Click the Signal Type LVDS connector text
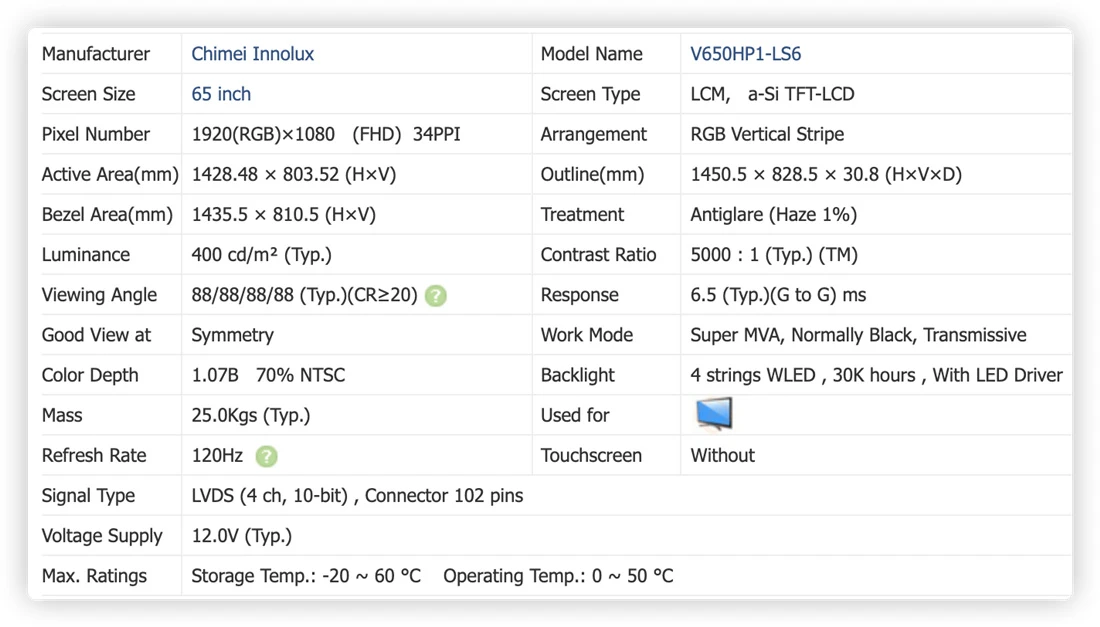Image resolution: width=1100 pixels, height=627 pixels. pyautogui.click(x=357, y=496)
